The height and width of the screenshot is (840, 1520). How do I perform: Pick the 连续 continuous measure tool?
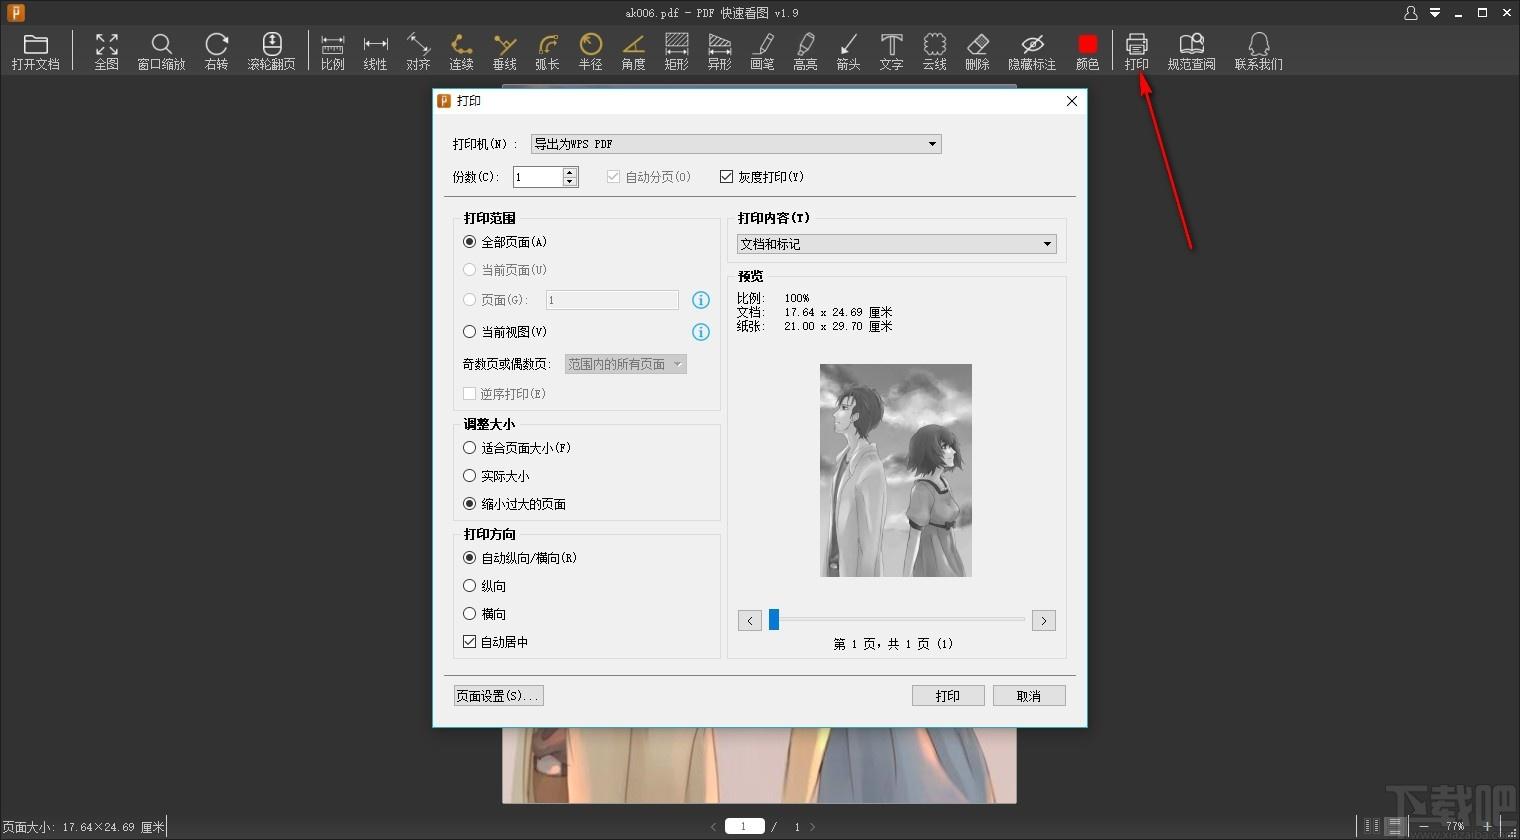click(x=461, y=51)
